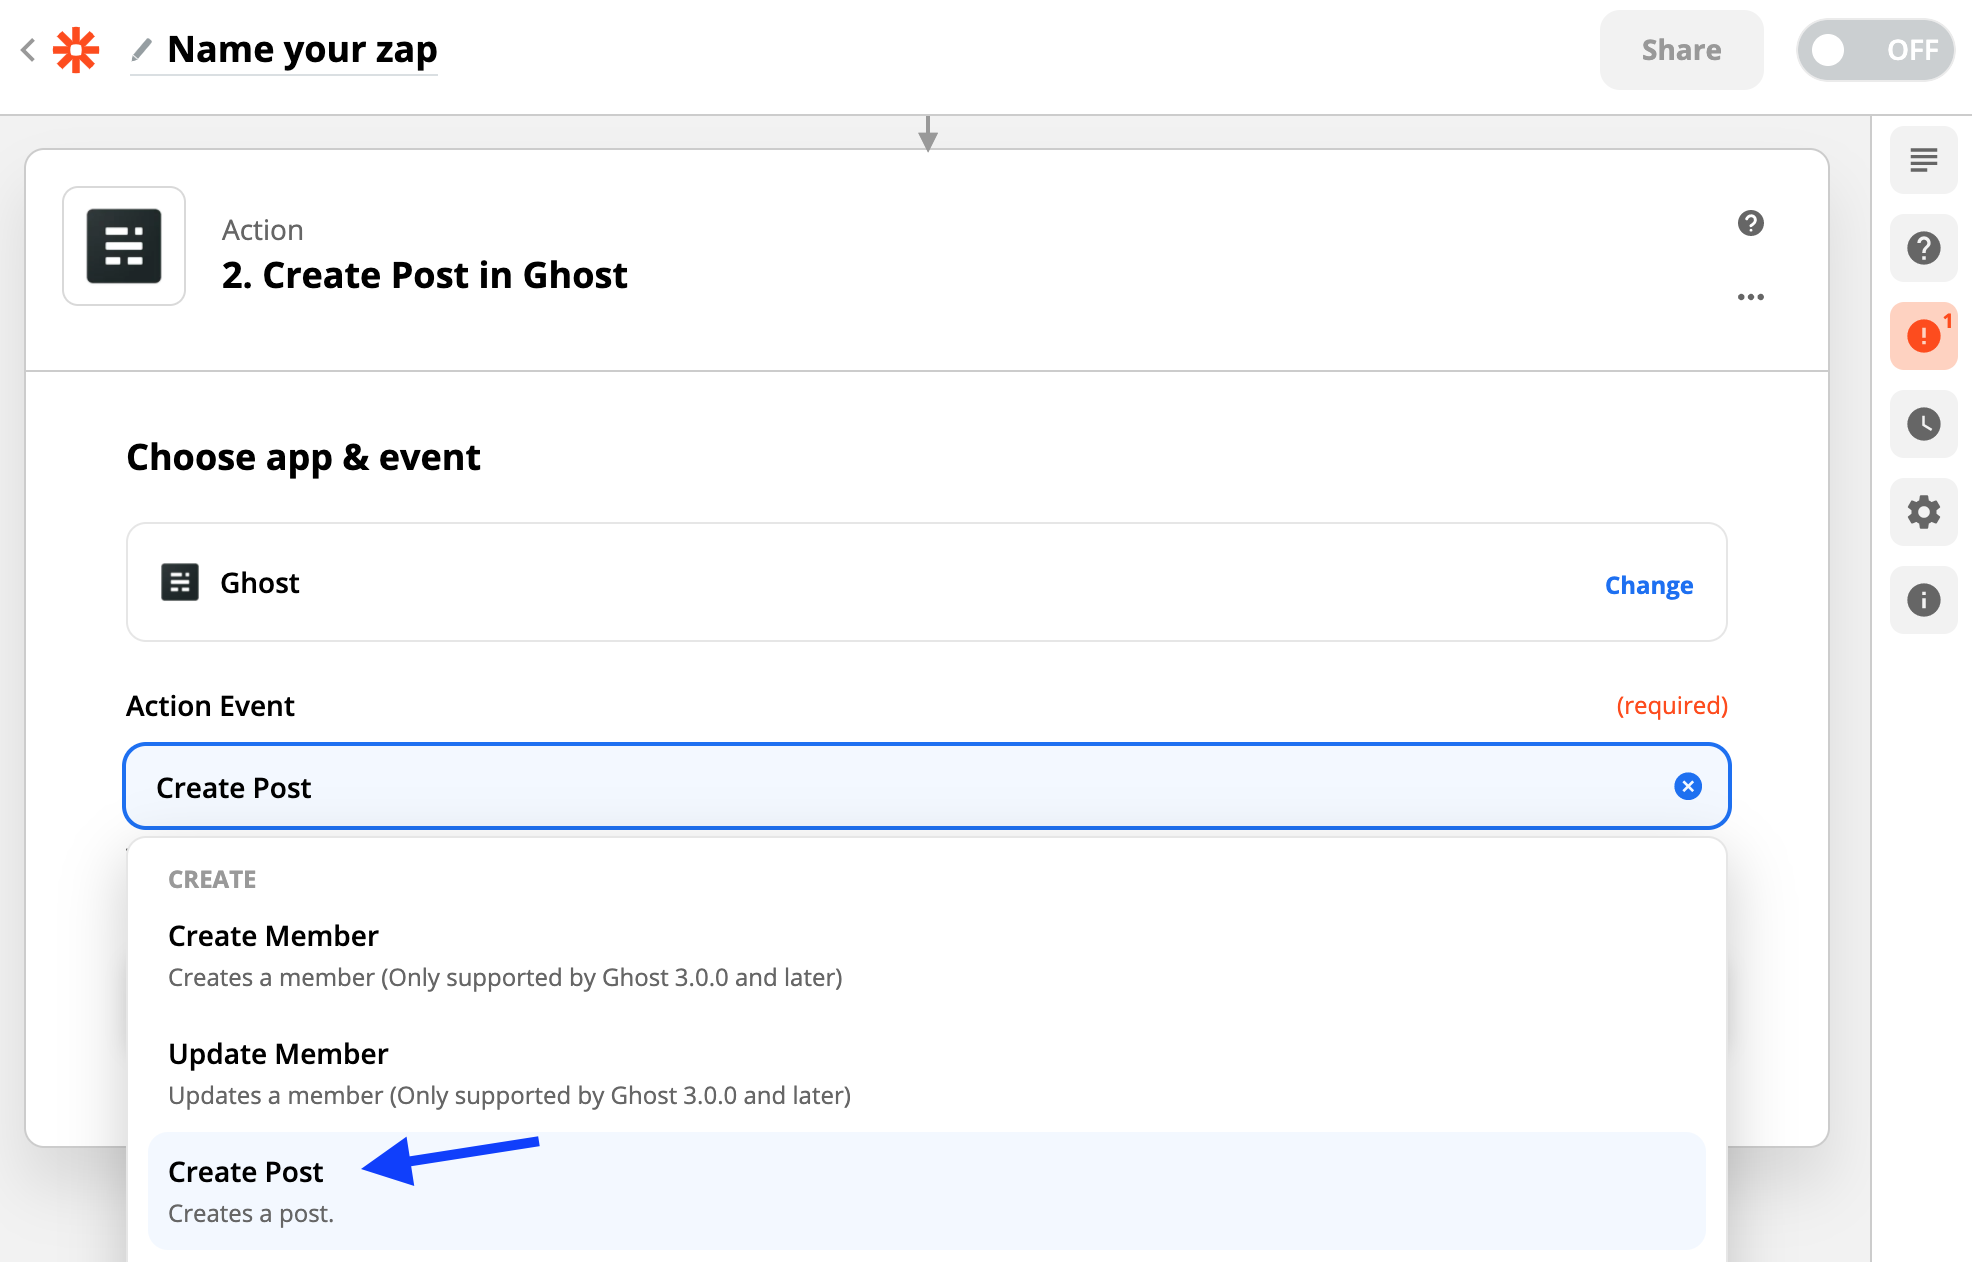Open the orange error alerts icon

pos(1923,336)
